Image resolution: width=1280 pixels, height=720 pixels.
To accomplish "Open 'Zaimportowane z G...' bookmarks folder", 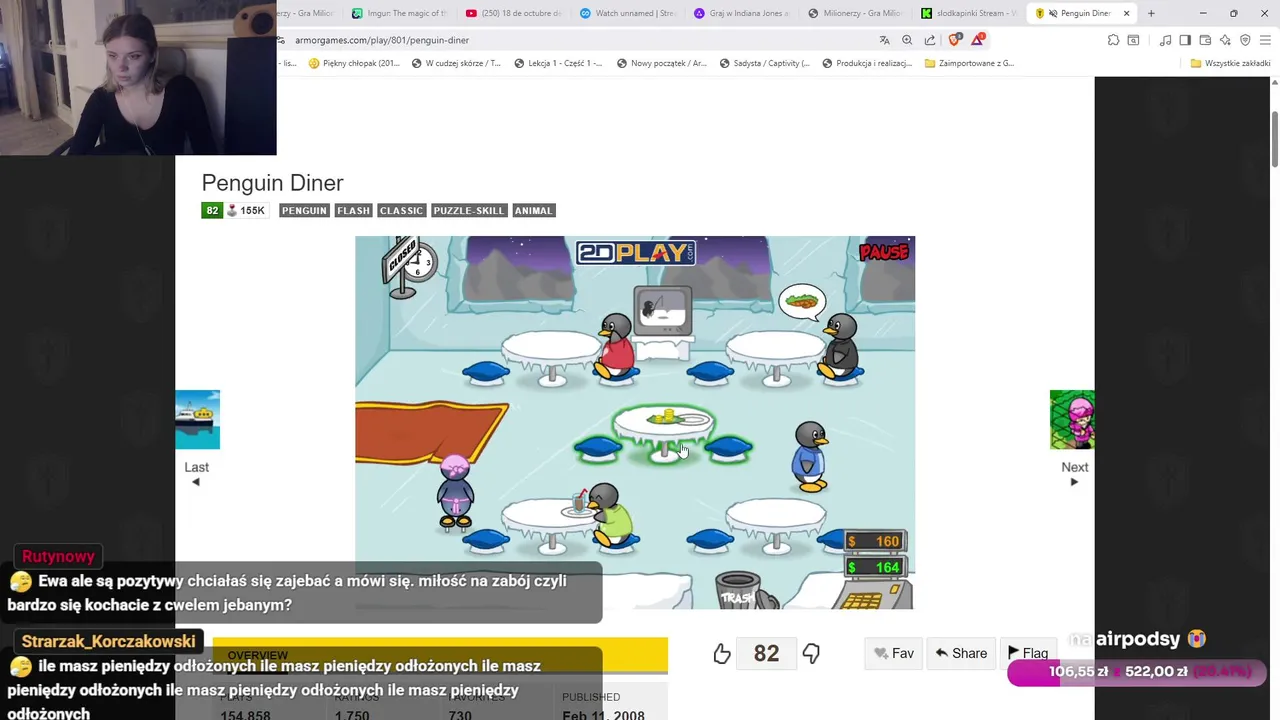I will [x=969, y=63].
